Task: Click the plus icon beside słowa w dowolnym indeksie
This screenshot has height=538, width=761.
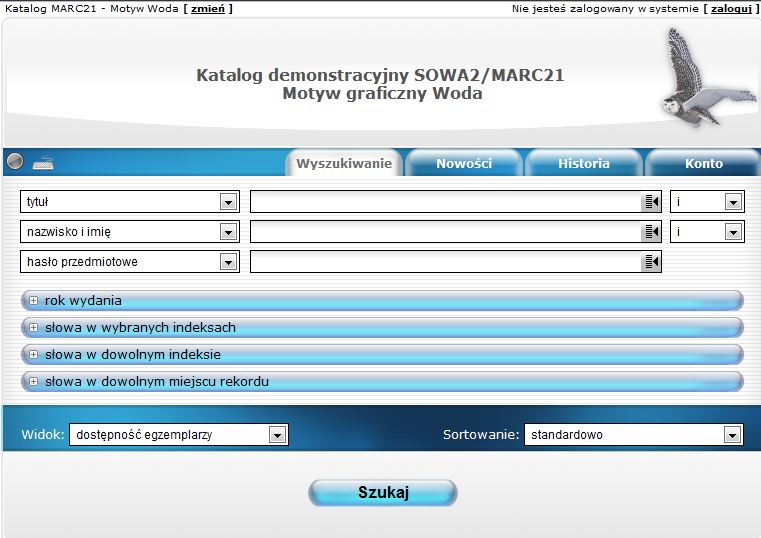Action: 33,354
